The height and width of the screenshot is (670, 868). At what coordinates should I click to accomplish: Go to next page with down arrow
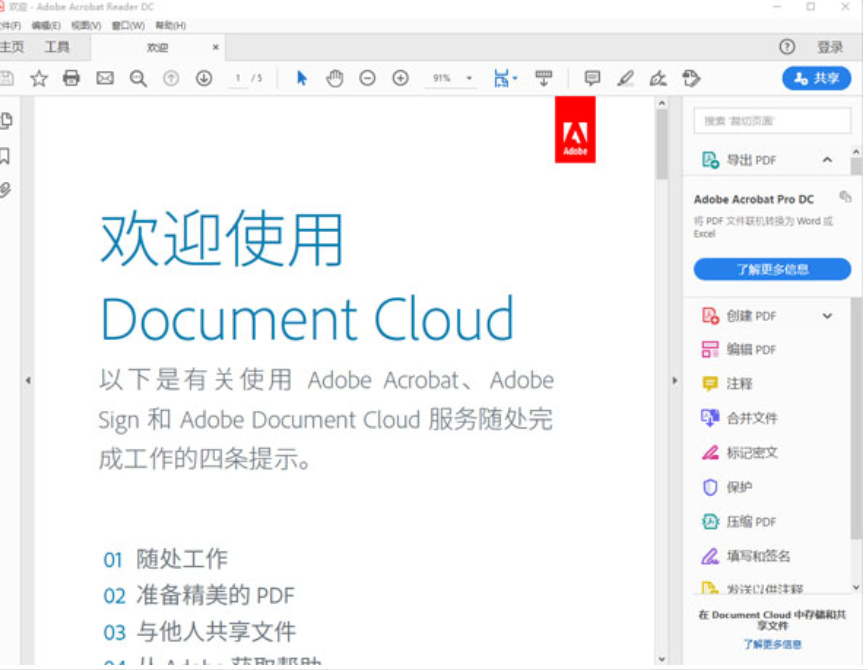204,78
